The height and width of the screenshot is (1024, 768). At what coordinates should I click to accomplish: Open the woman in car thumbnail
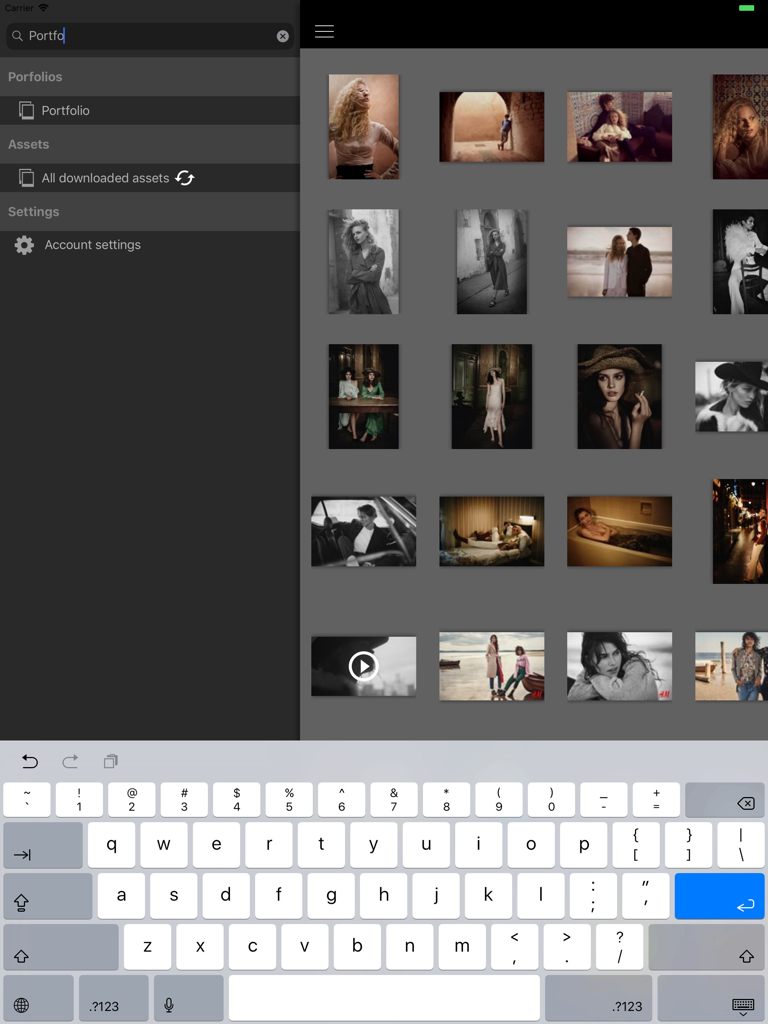(x=364, y=531)
